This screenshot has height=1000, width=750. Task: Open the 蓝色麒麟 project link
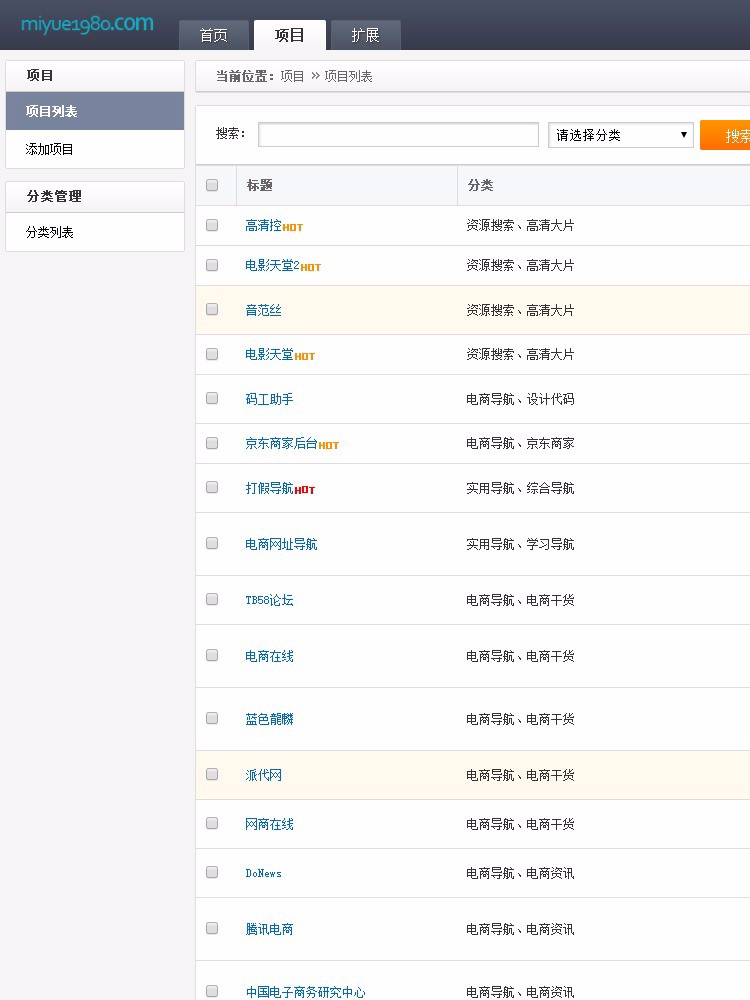[x=269, y=719]
